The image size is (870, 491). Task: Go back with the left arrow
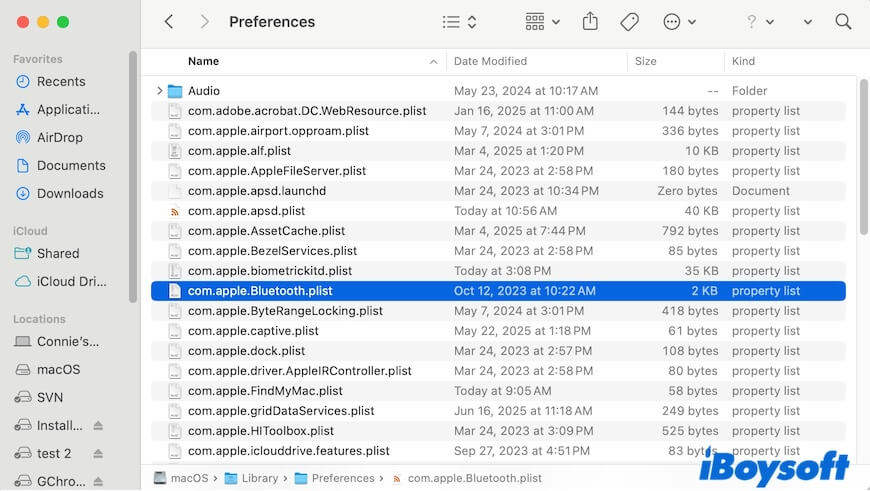168,21
